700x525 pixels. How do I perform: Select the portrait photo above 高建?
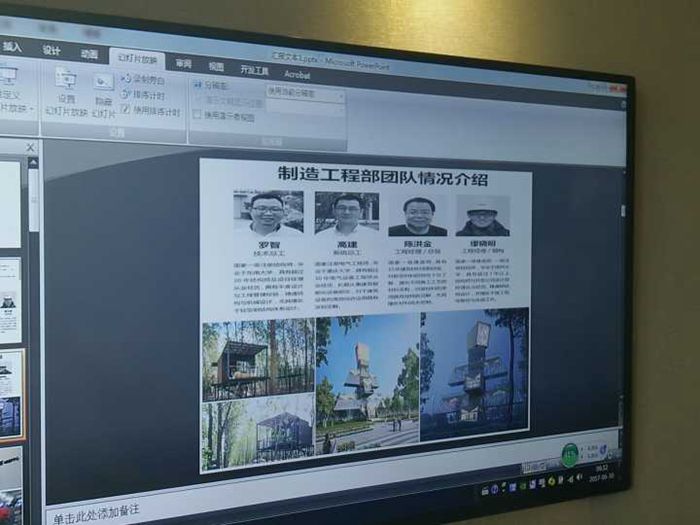click(x=347, y=213)
